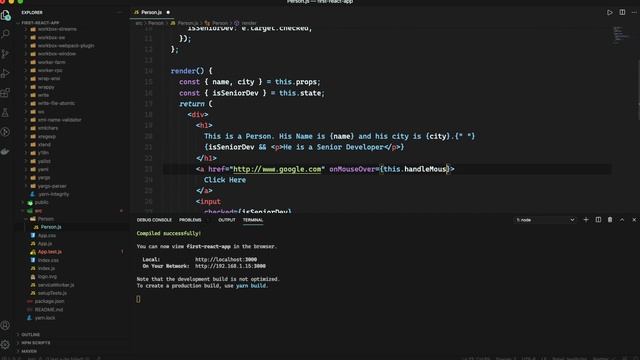Screen dimensions: 640x360
Task: Select the write-file-atomic folder
Action: tap(56, 103)
